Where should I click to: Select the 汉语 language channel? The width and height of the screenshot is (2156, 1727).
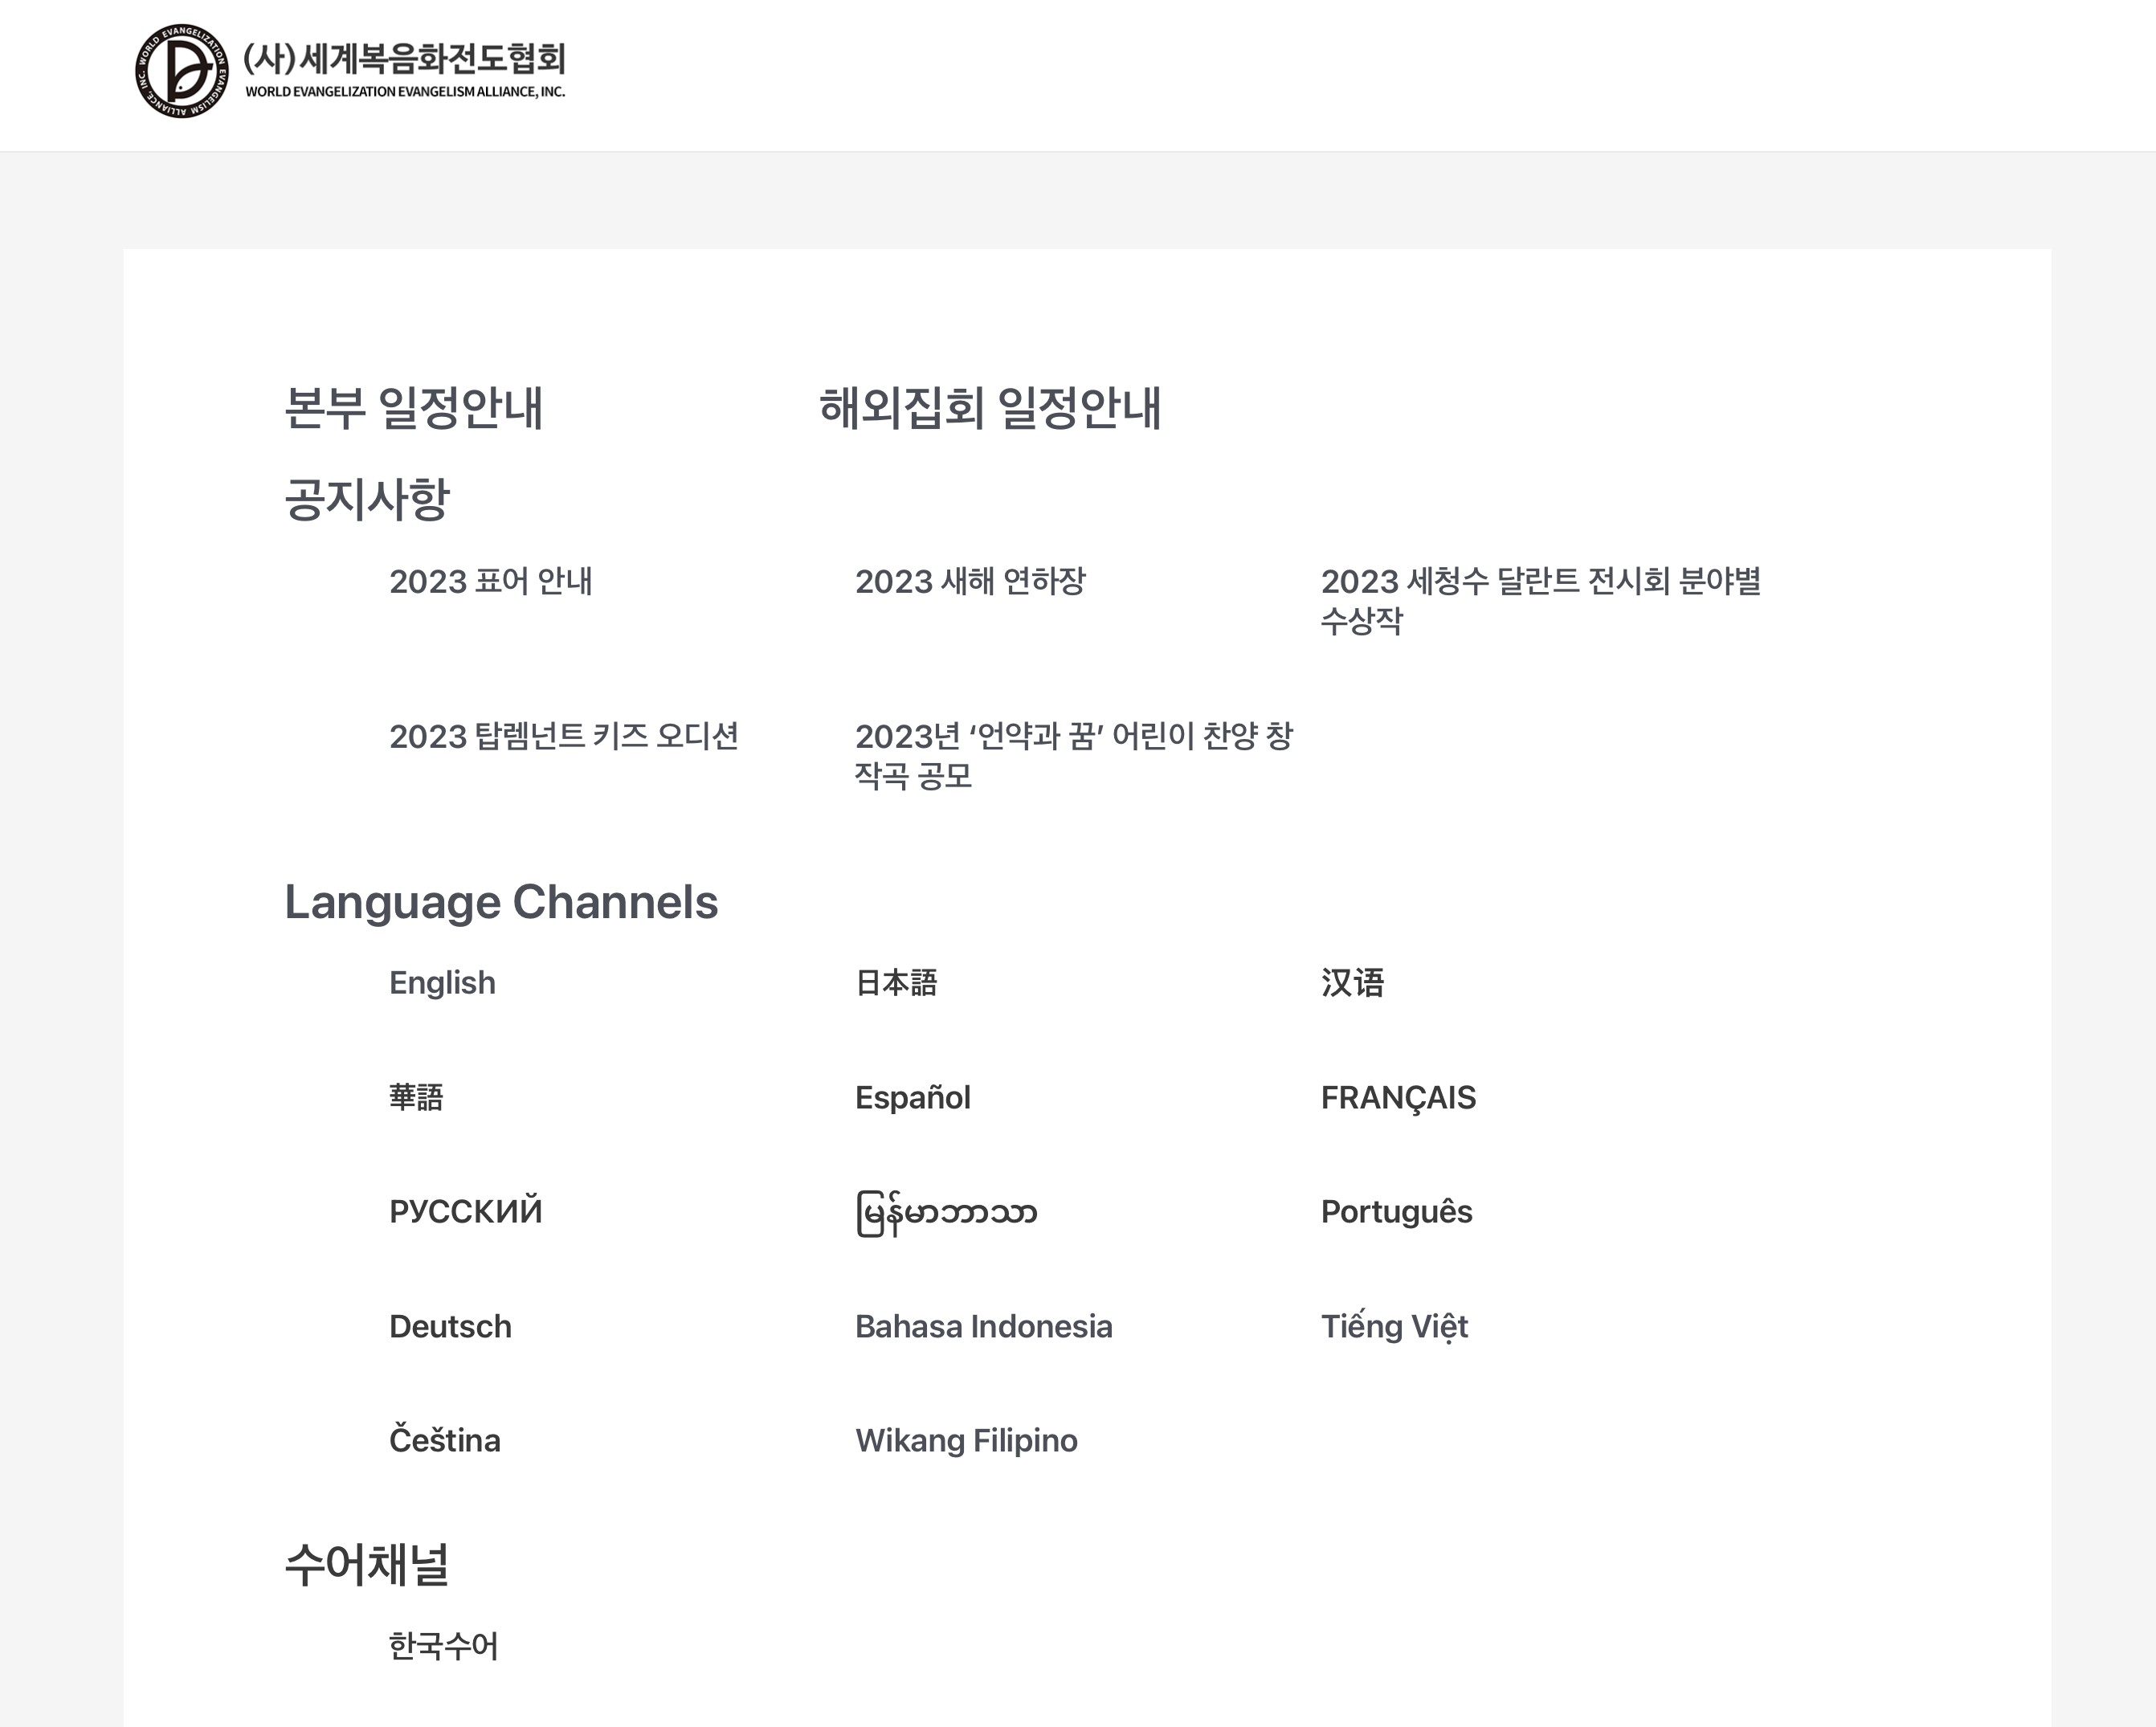(1353, 983)
